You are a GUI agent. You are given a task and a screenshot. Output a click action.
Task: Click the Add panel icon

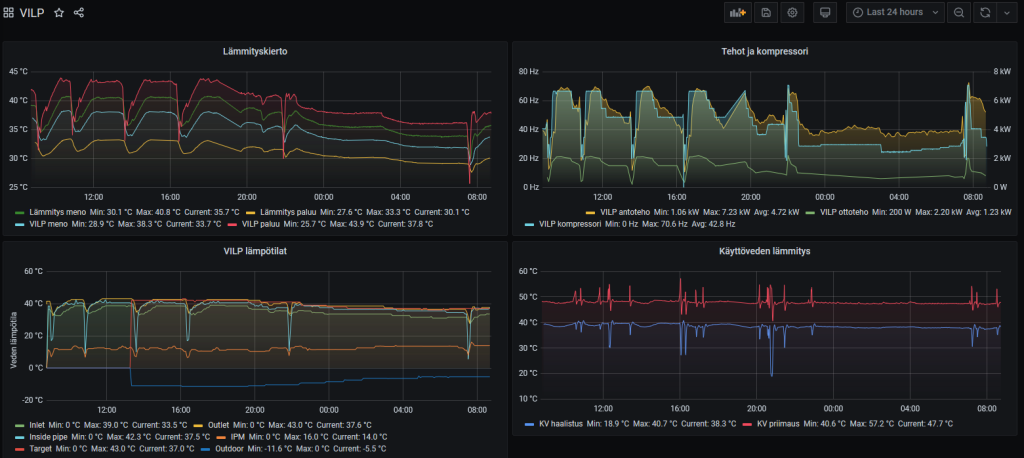(x=738, y=12)
